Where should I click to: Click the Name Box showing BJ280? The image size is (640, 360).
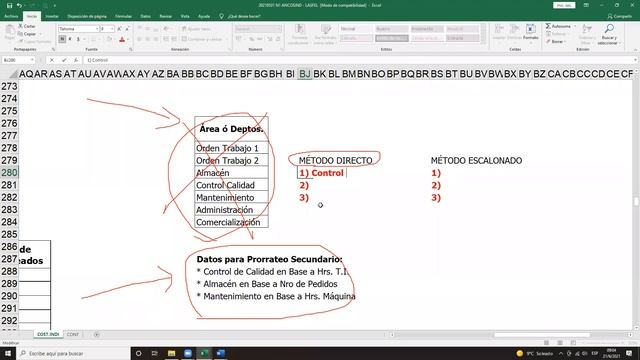[16, 60]
